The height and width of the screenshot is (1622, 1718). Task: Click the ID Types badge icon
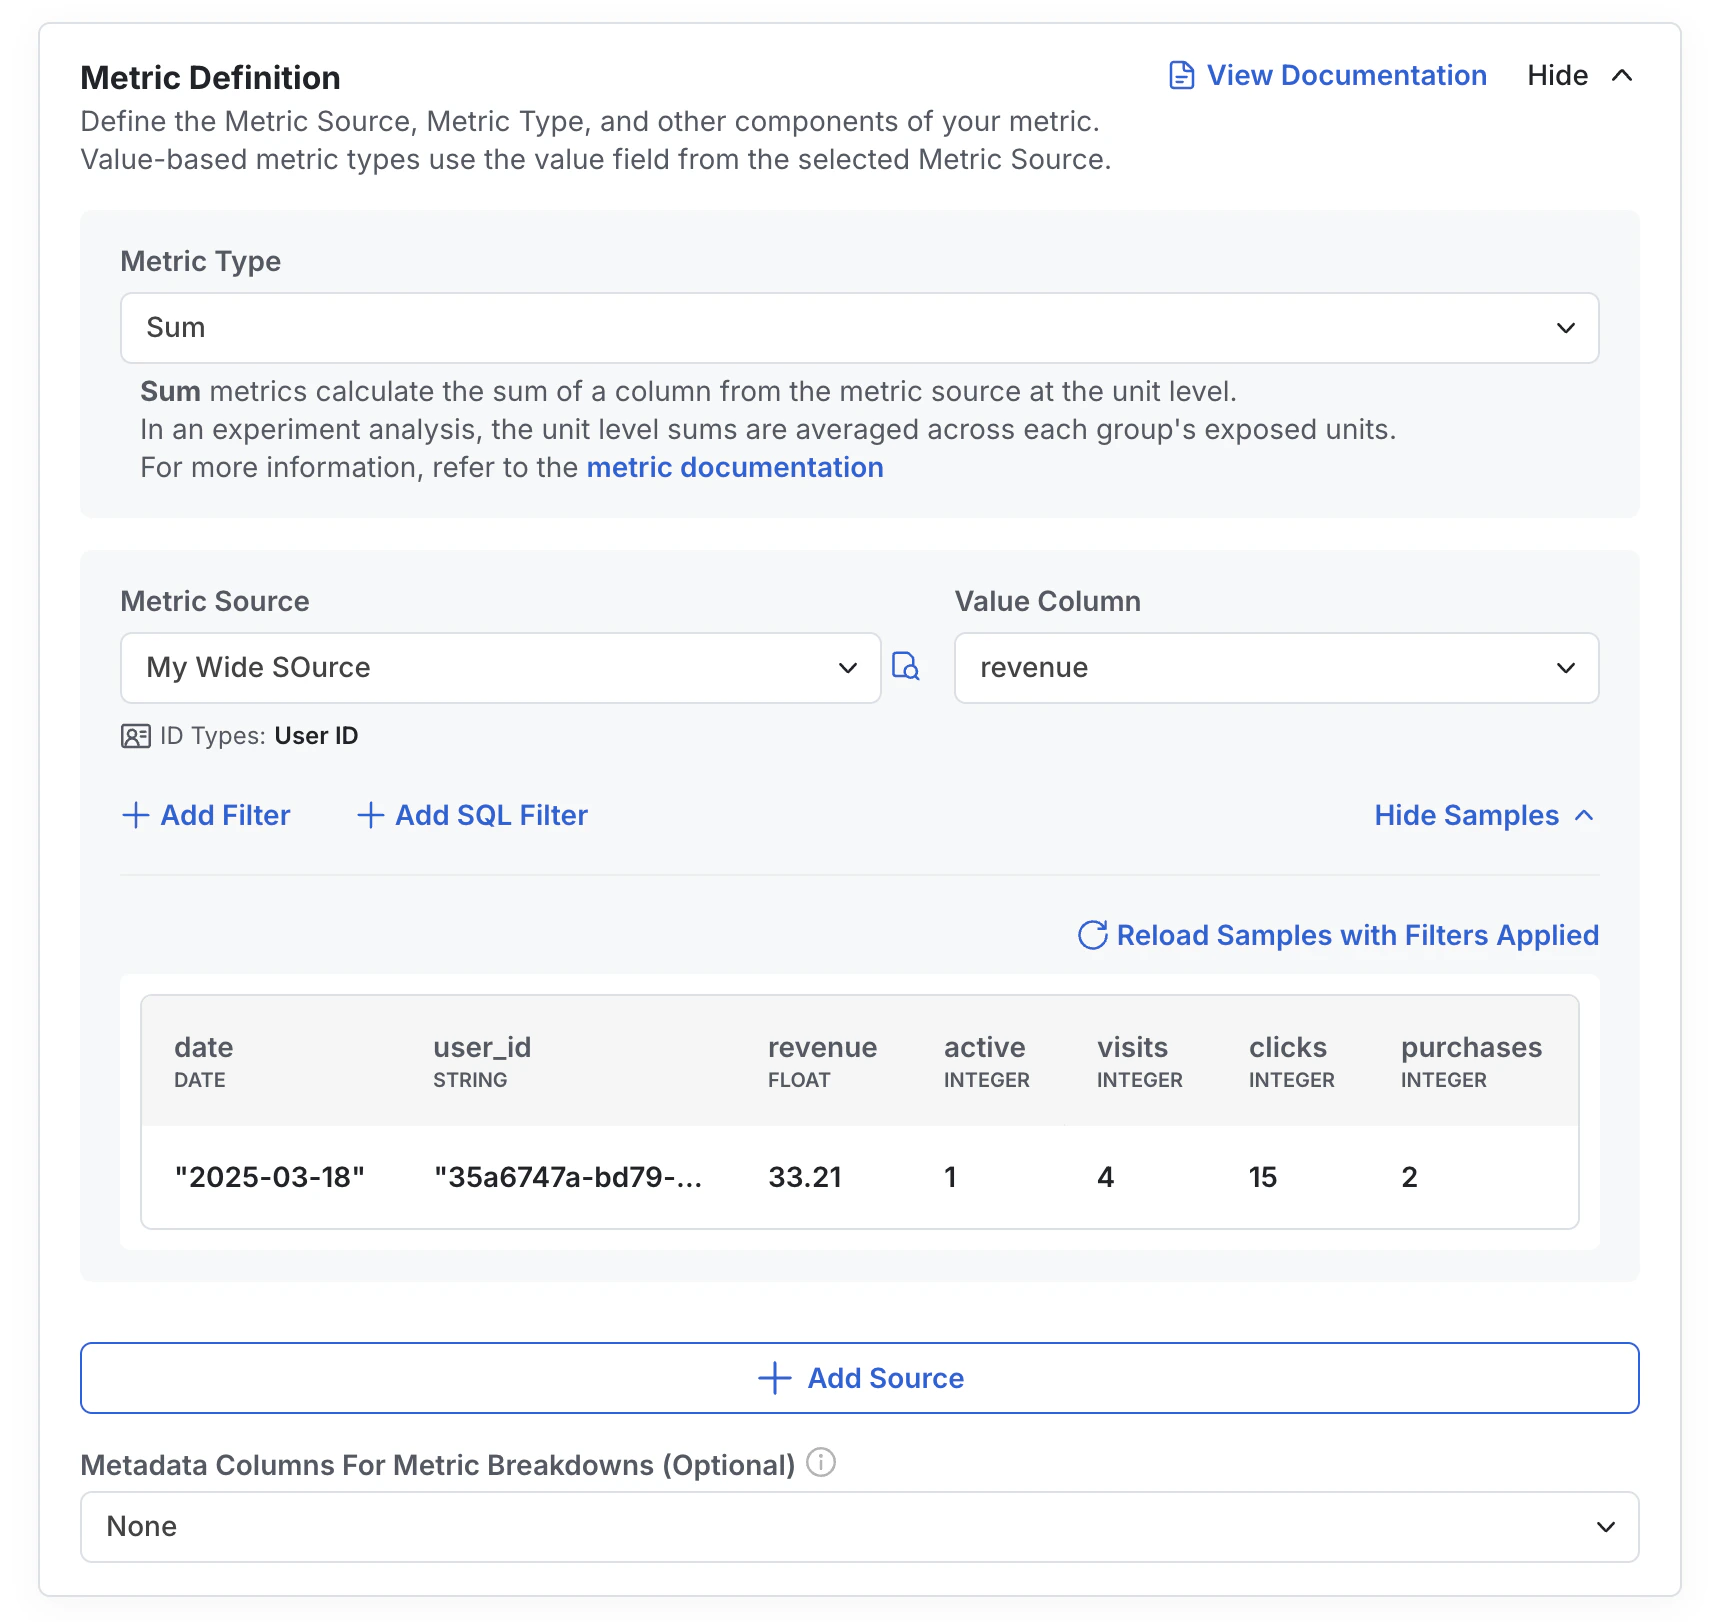[x=134, y=735]
